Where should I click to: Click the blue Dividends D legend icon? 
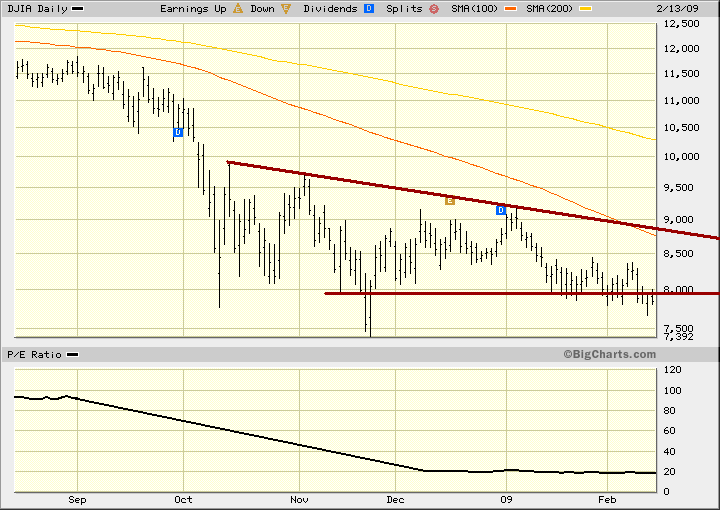tap(369, 8)
